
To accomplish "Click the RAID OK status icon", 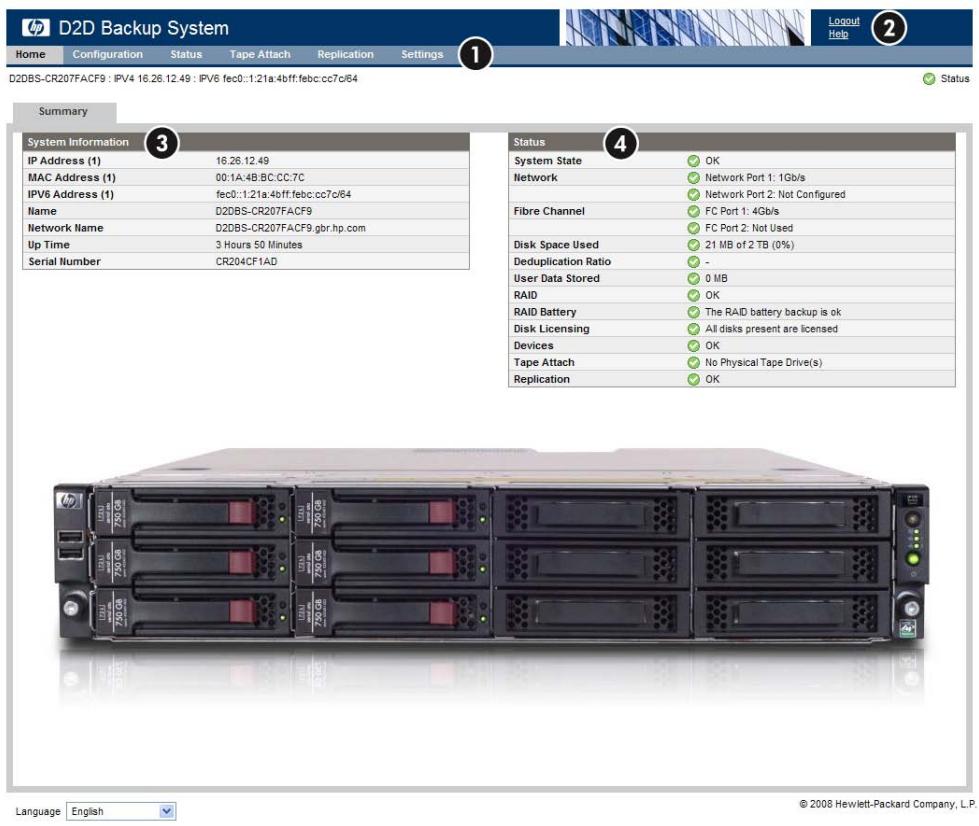I will [x=693, y=296].
